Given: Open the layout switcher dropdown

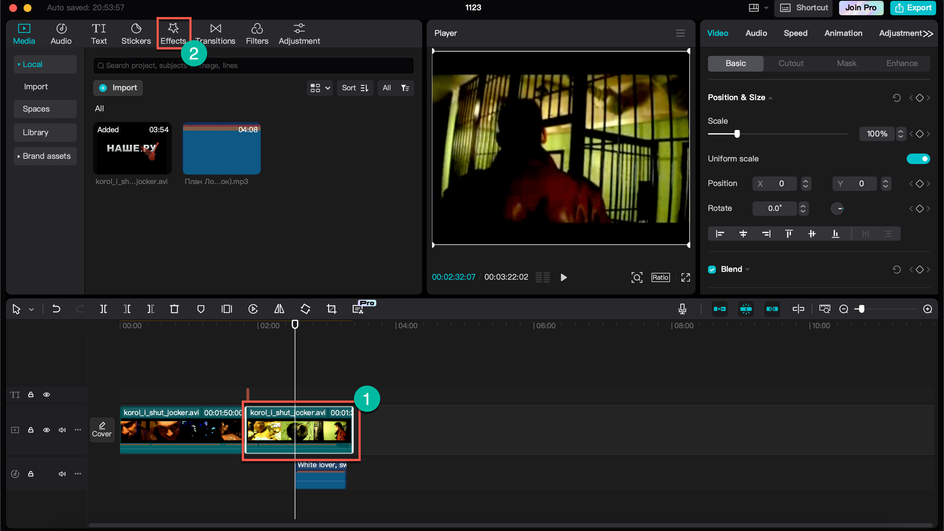Looking at the screenshot, I should pyautogui.click(x=758, y=8).
